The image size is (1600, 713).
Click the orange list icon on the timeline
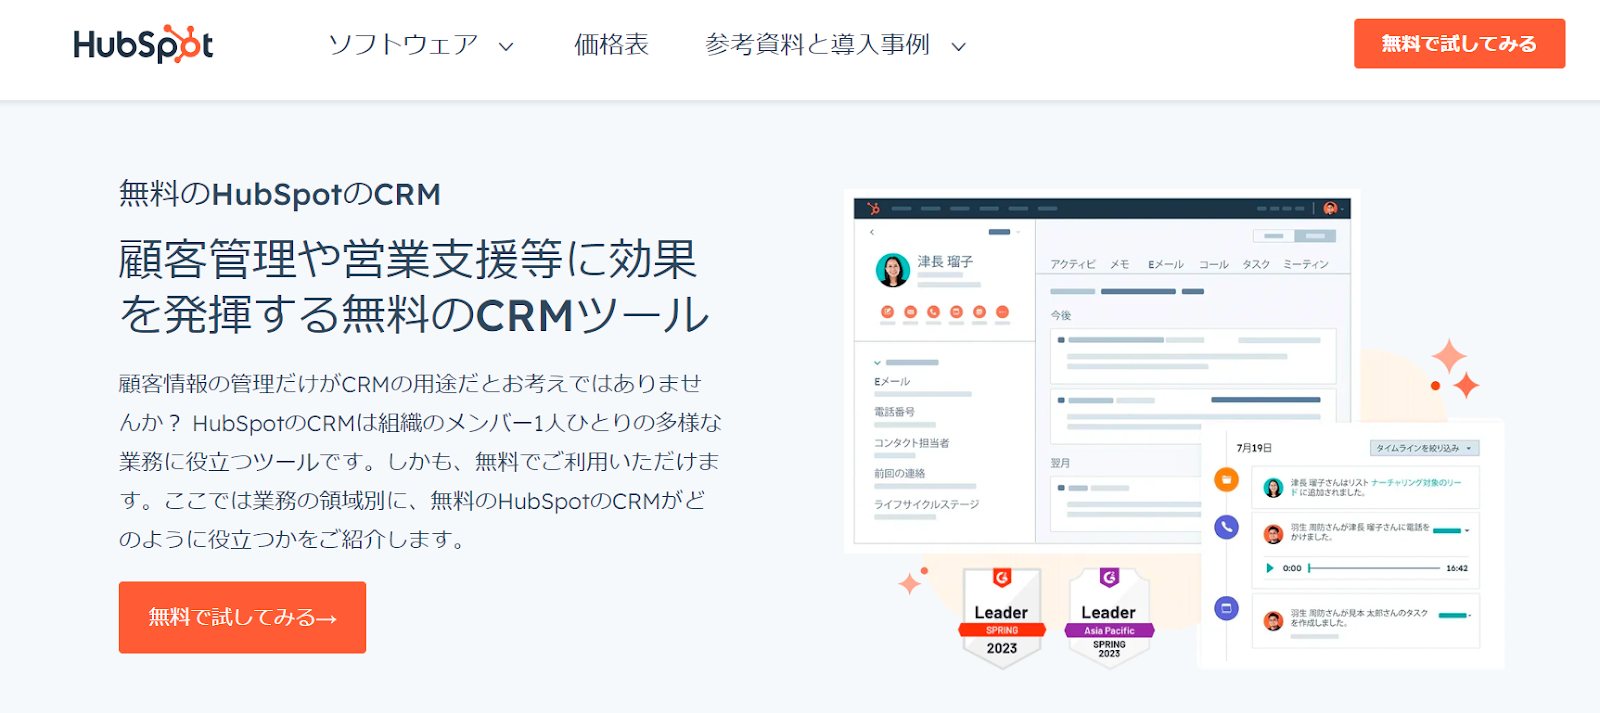1226,480
